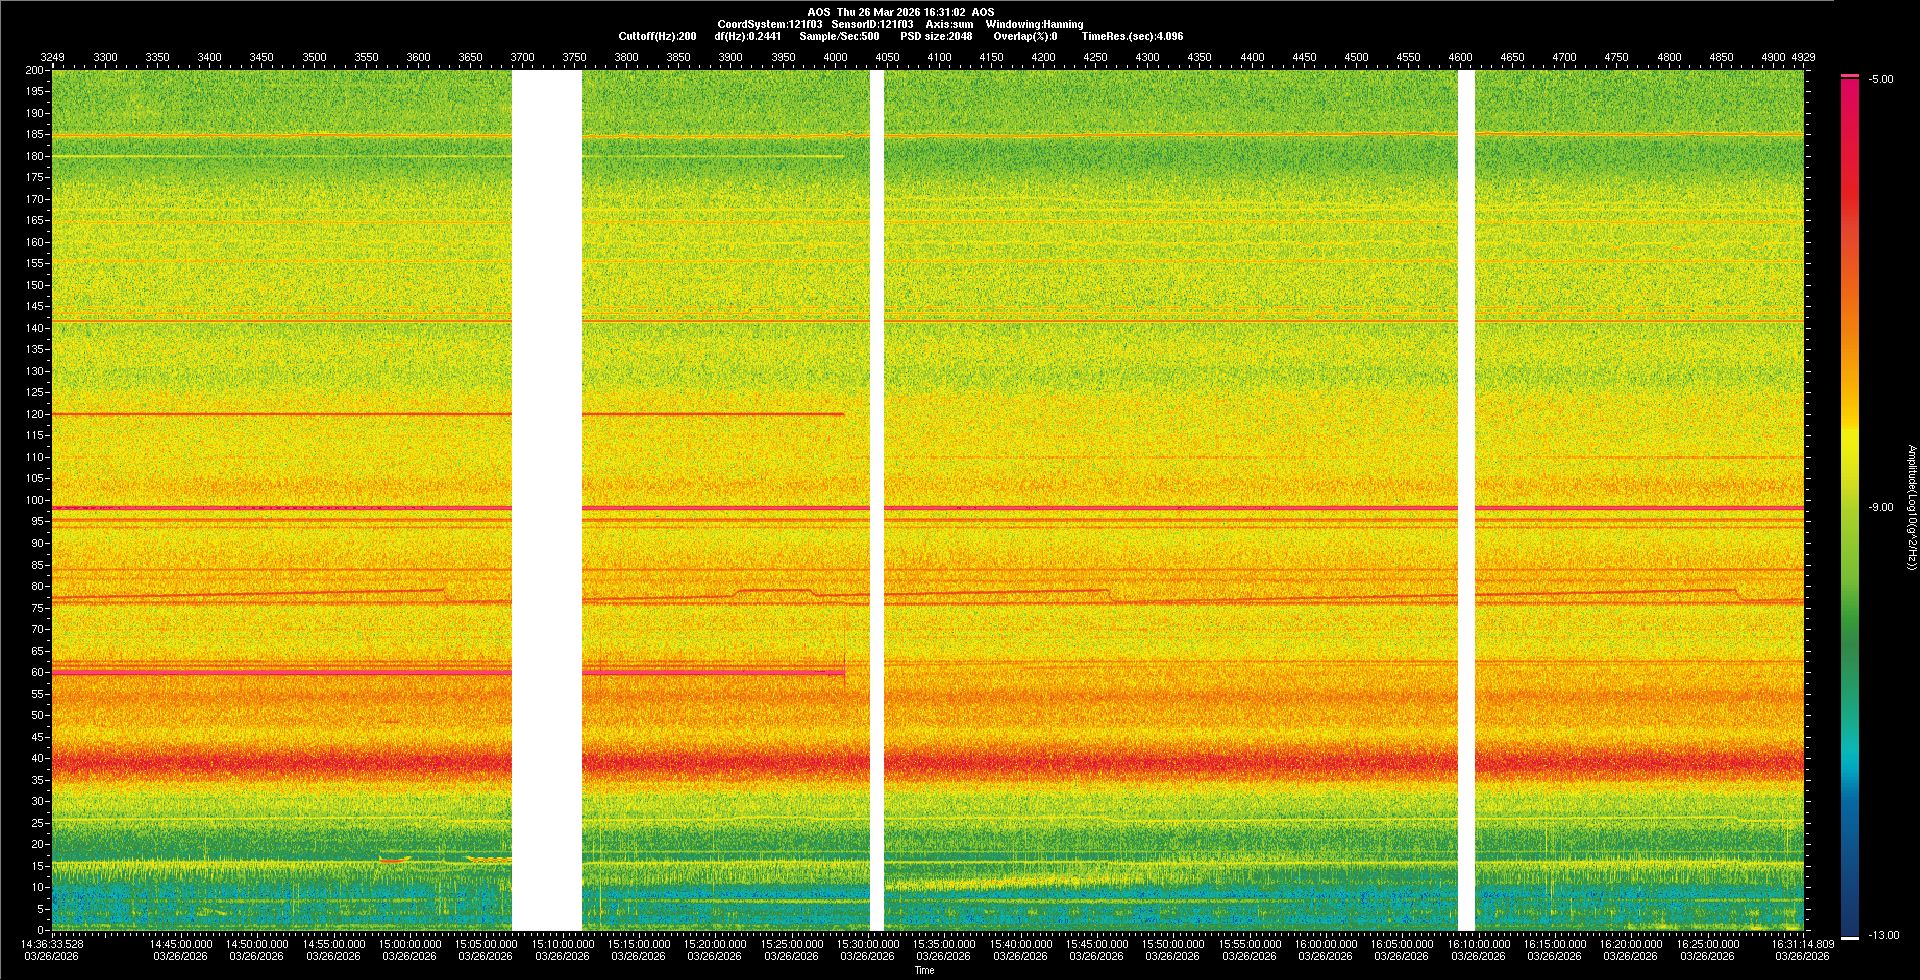Screen dimensions: 1920x980
Task: Click the widest white data gap
Action: tap(547, 500)
